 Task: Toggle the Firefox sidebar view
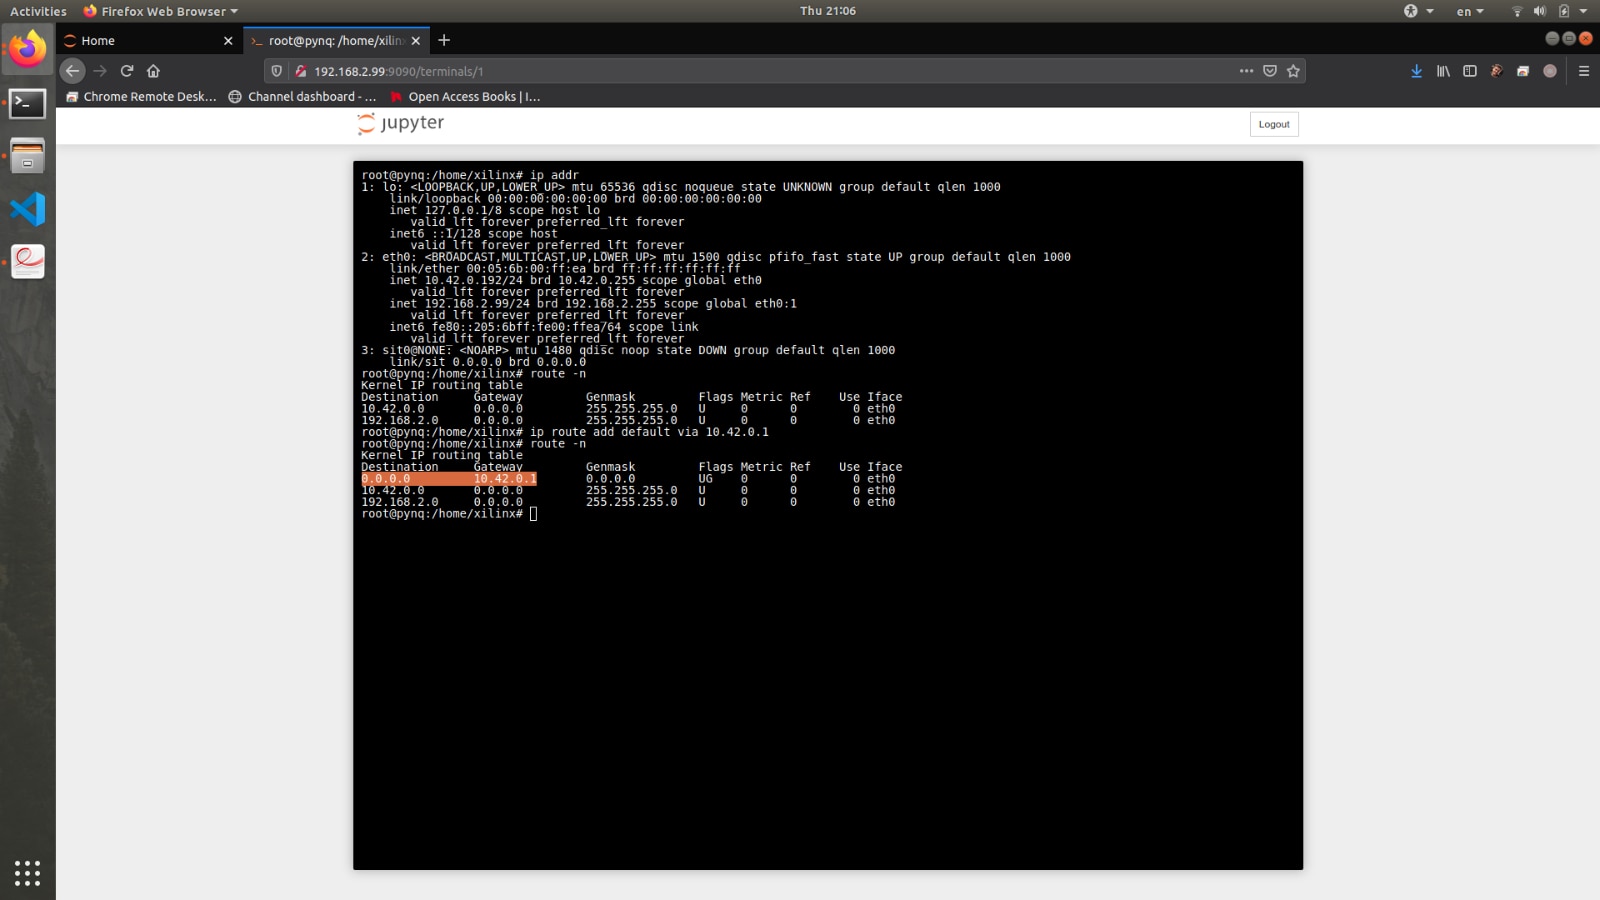(1470, 71)
